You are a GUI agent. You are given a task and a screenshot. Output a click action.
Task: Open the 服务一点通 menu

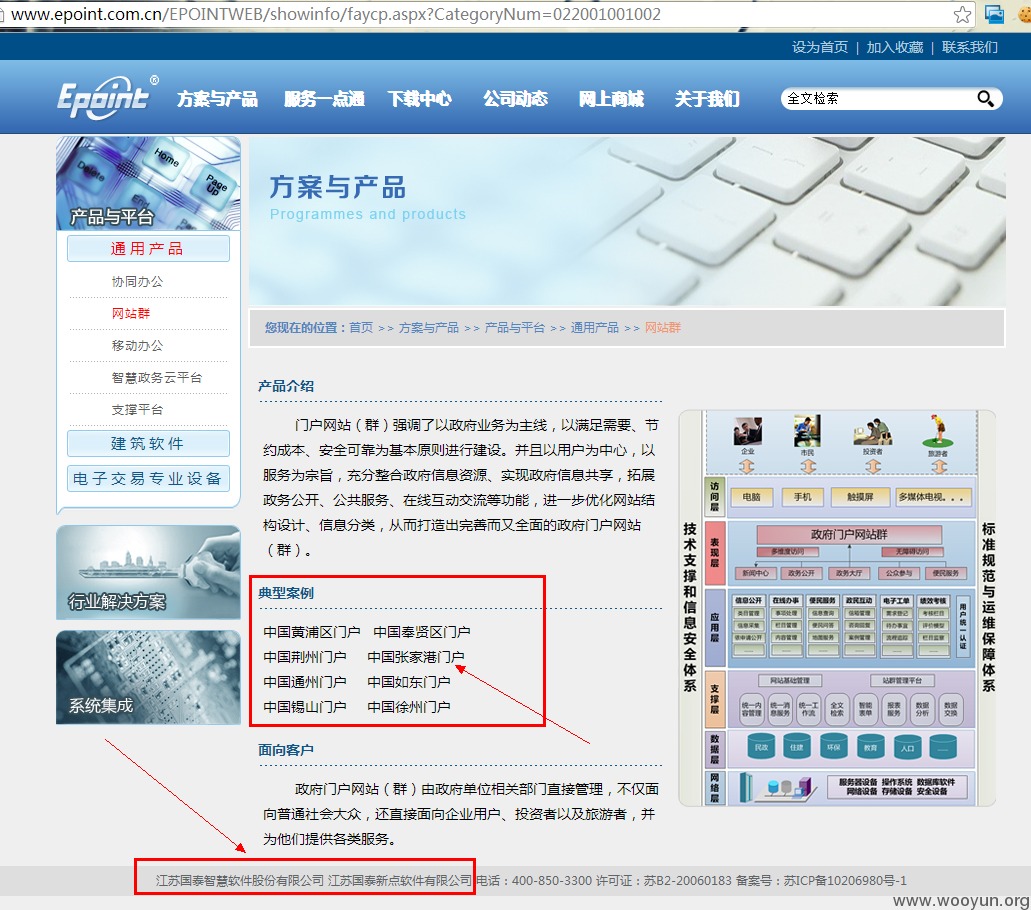coord(324,99)
